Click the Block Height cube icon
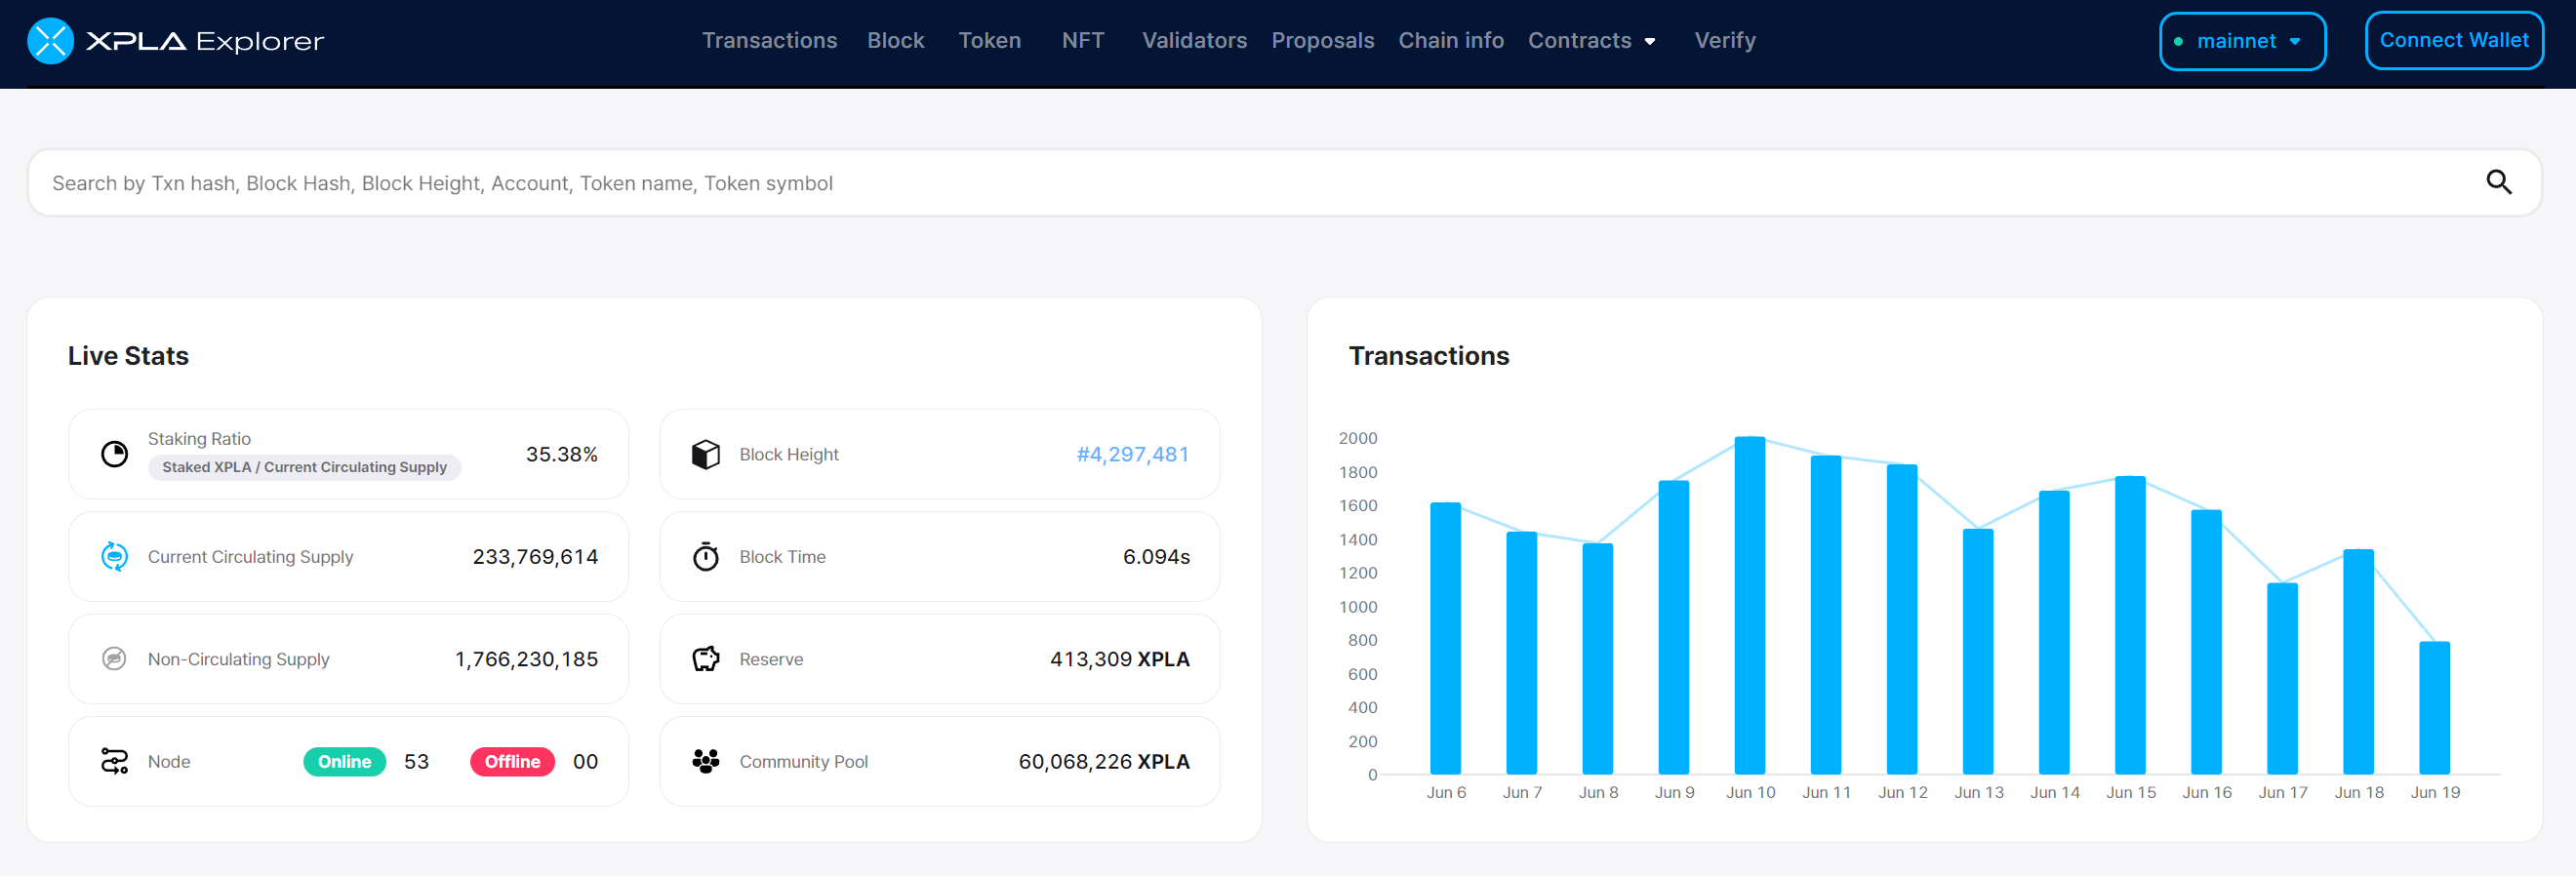Viewport: 2576px width, 876px height. [x=706, y=454]
